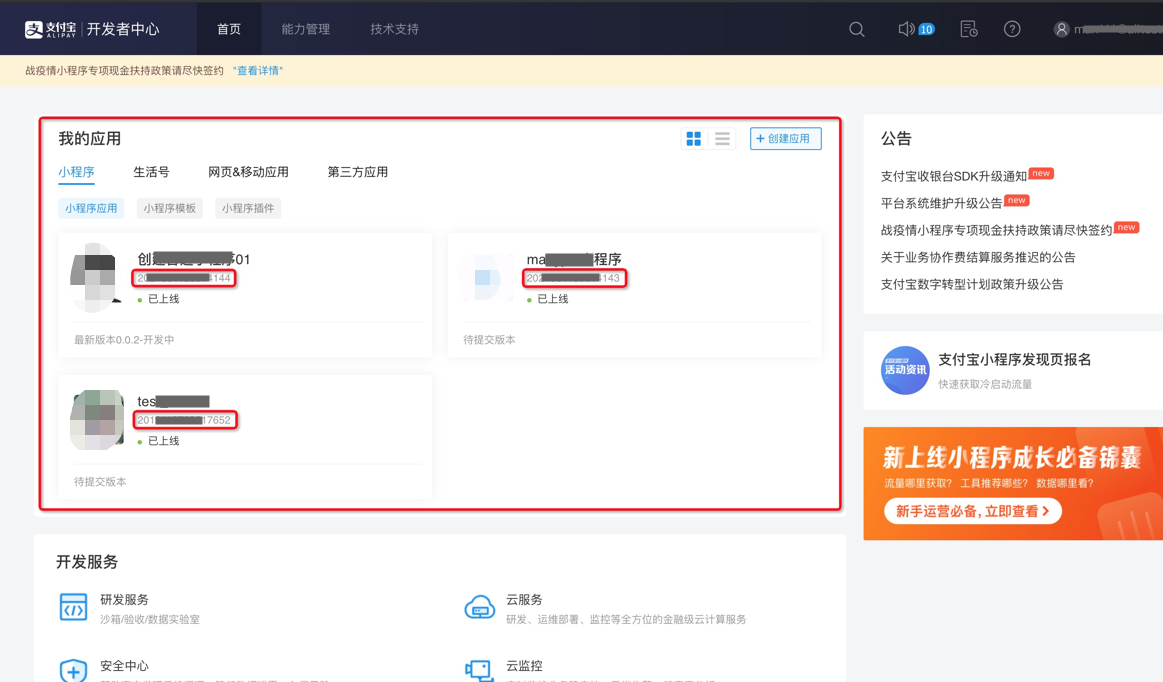This screenshot has width=1163, height=682.
Task: Switch to grid view of apps
Action: click(693, 139)
